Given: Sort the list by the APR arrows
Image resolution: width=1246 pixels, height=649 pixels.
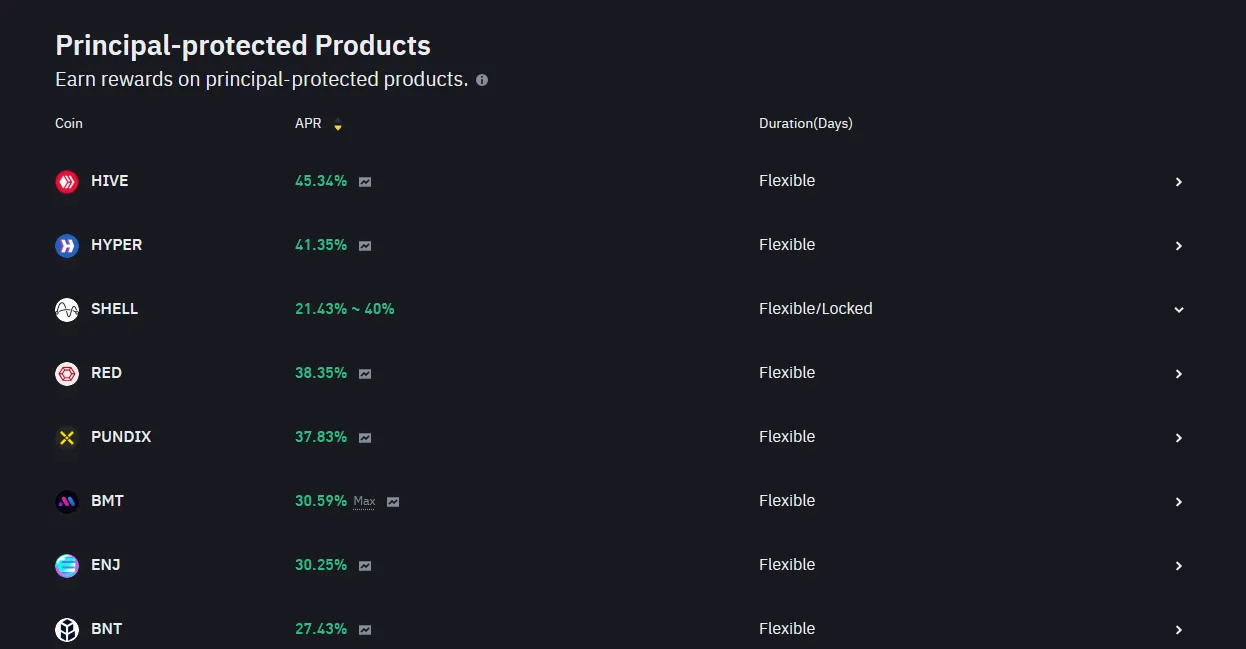Looking at the screenshot, I should tap(338, 125).
